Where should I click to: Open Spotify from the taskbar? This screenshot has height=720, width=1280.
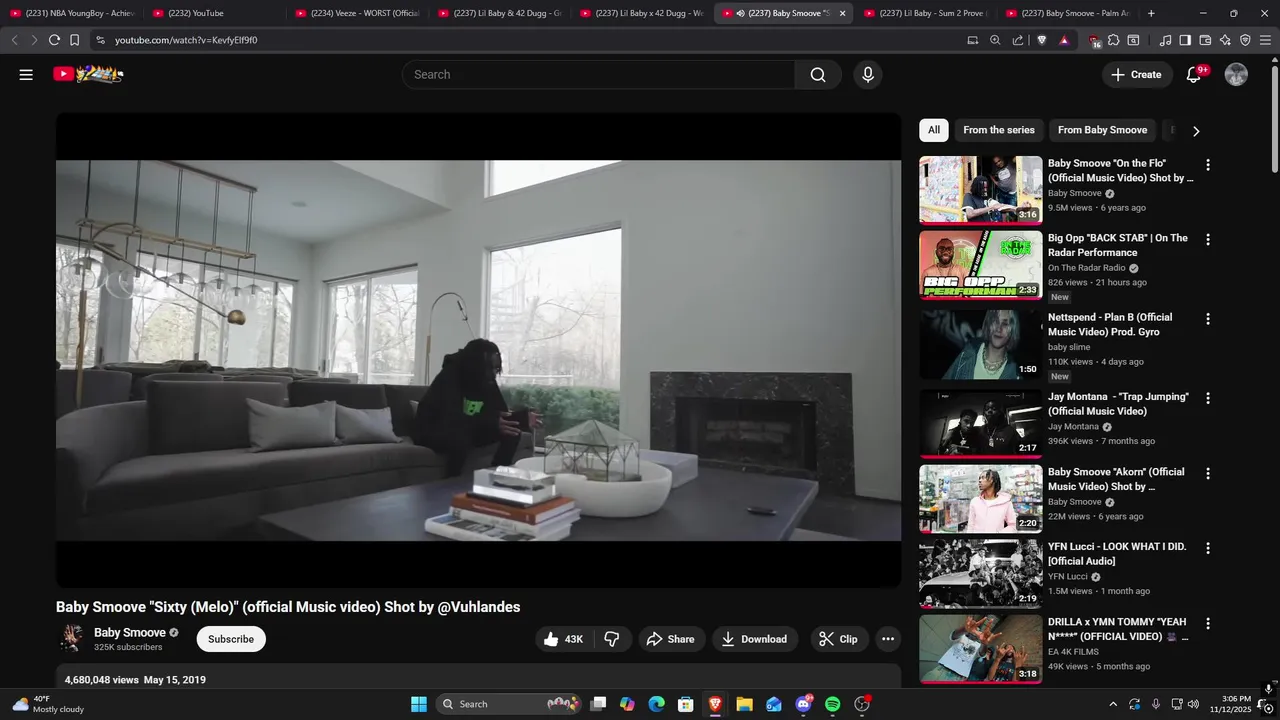[x=833, y=704]
